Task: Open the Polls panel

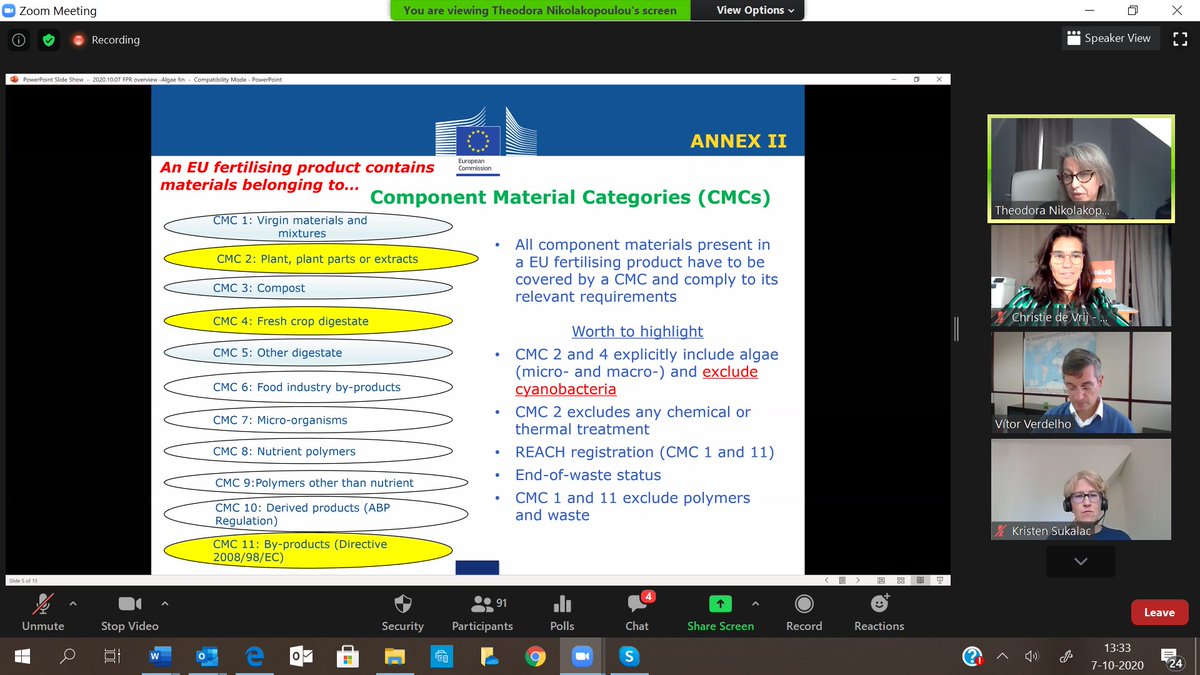Action: (x=561, y=612)
